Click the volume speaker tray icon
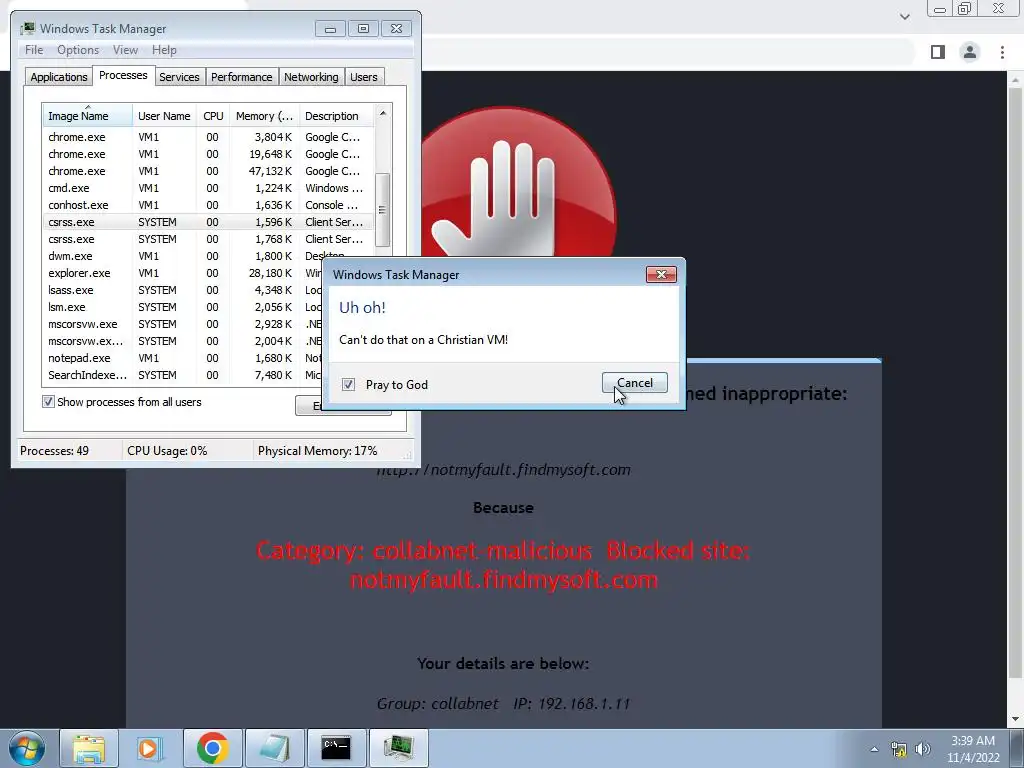Viewport: 1024px width, 768px height. point(922,749)
